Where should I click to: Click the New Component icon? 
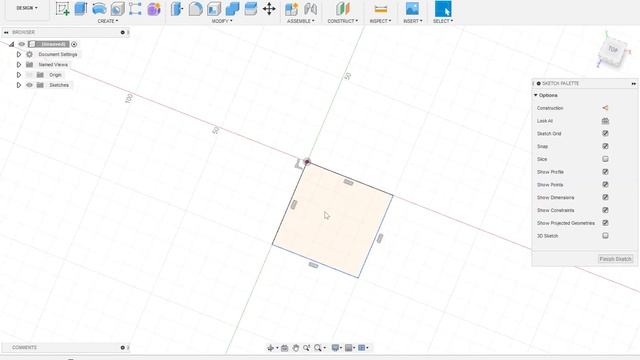(x=291, y=9)
